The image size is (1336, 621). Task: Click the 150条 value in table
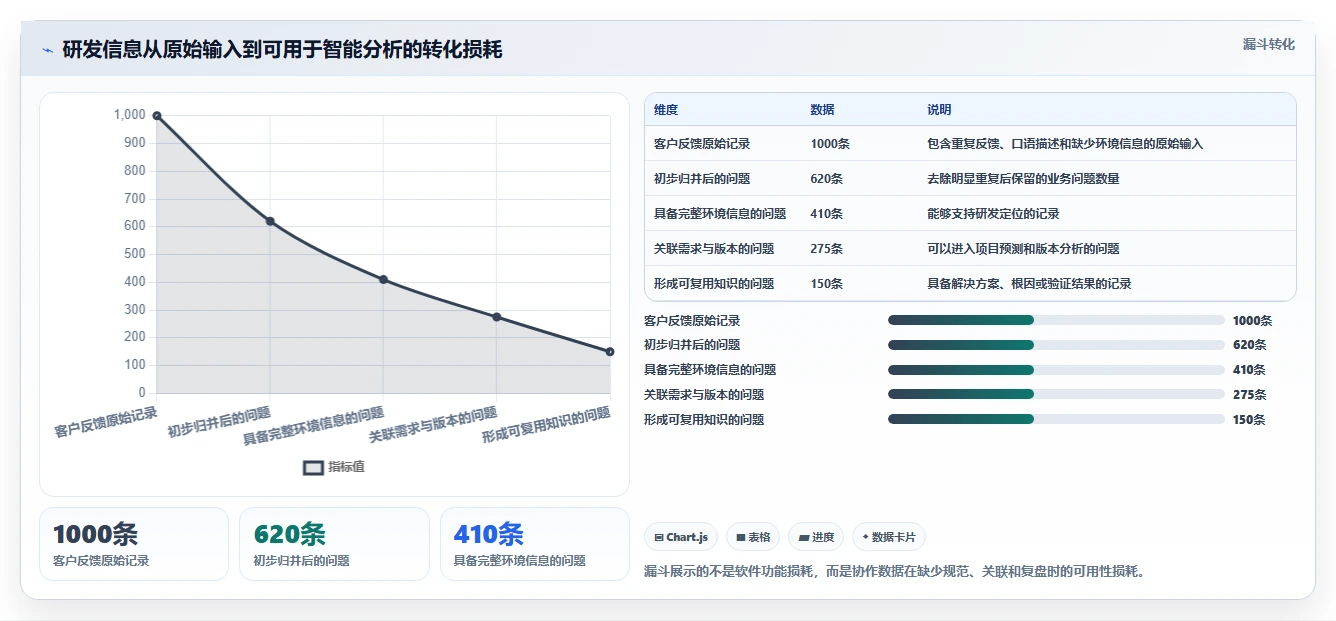[x=827, y=284]
